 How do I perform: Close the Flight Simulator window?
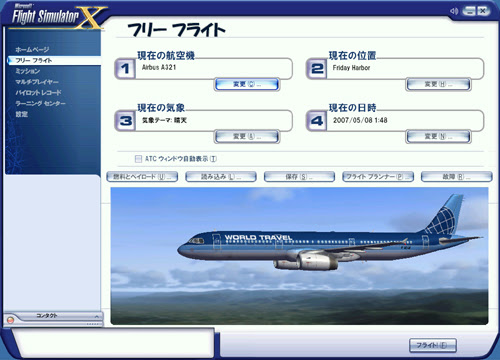482,11
